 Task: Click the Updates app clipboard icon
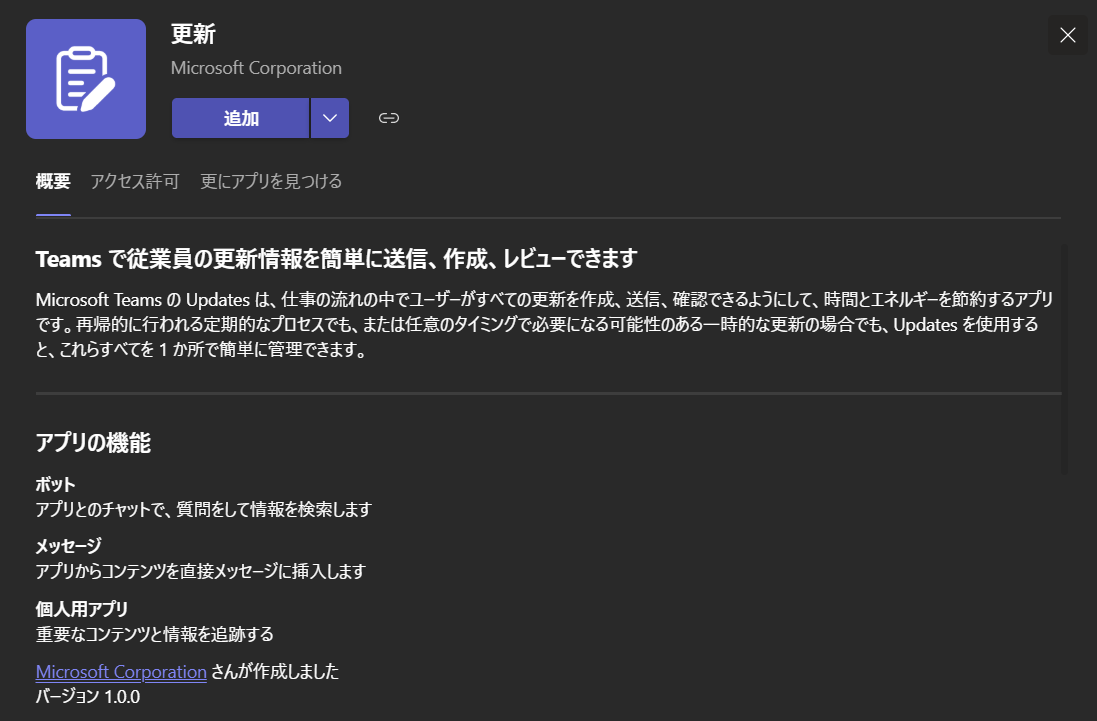click(86, 79)
